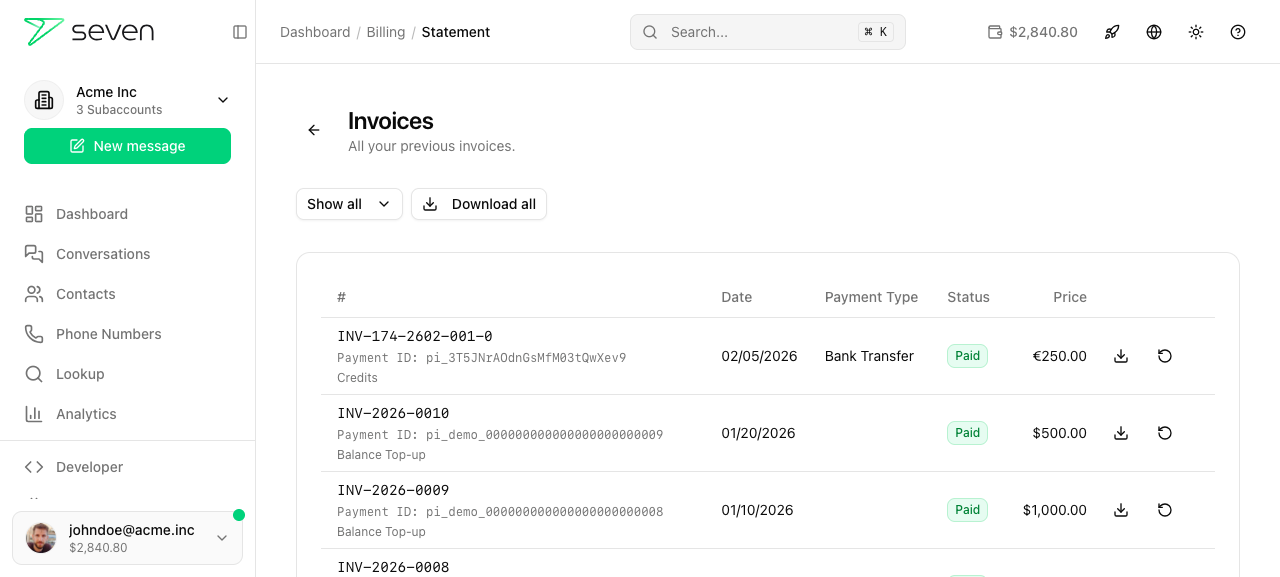Screen dimensions: 1280x577
Task: Click Paid badge for $1,000.00 invoice
Action: pos(967,510)
